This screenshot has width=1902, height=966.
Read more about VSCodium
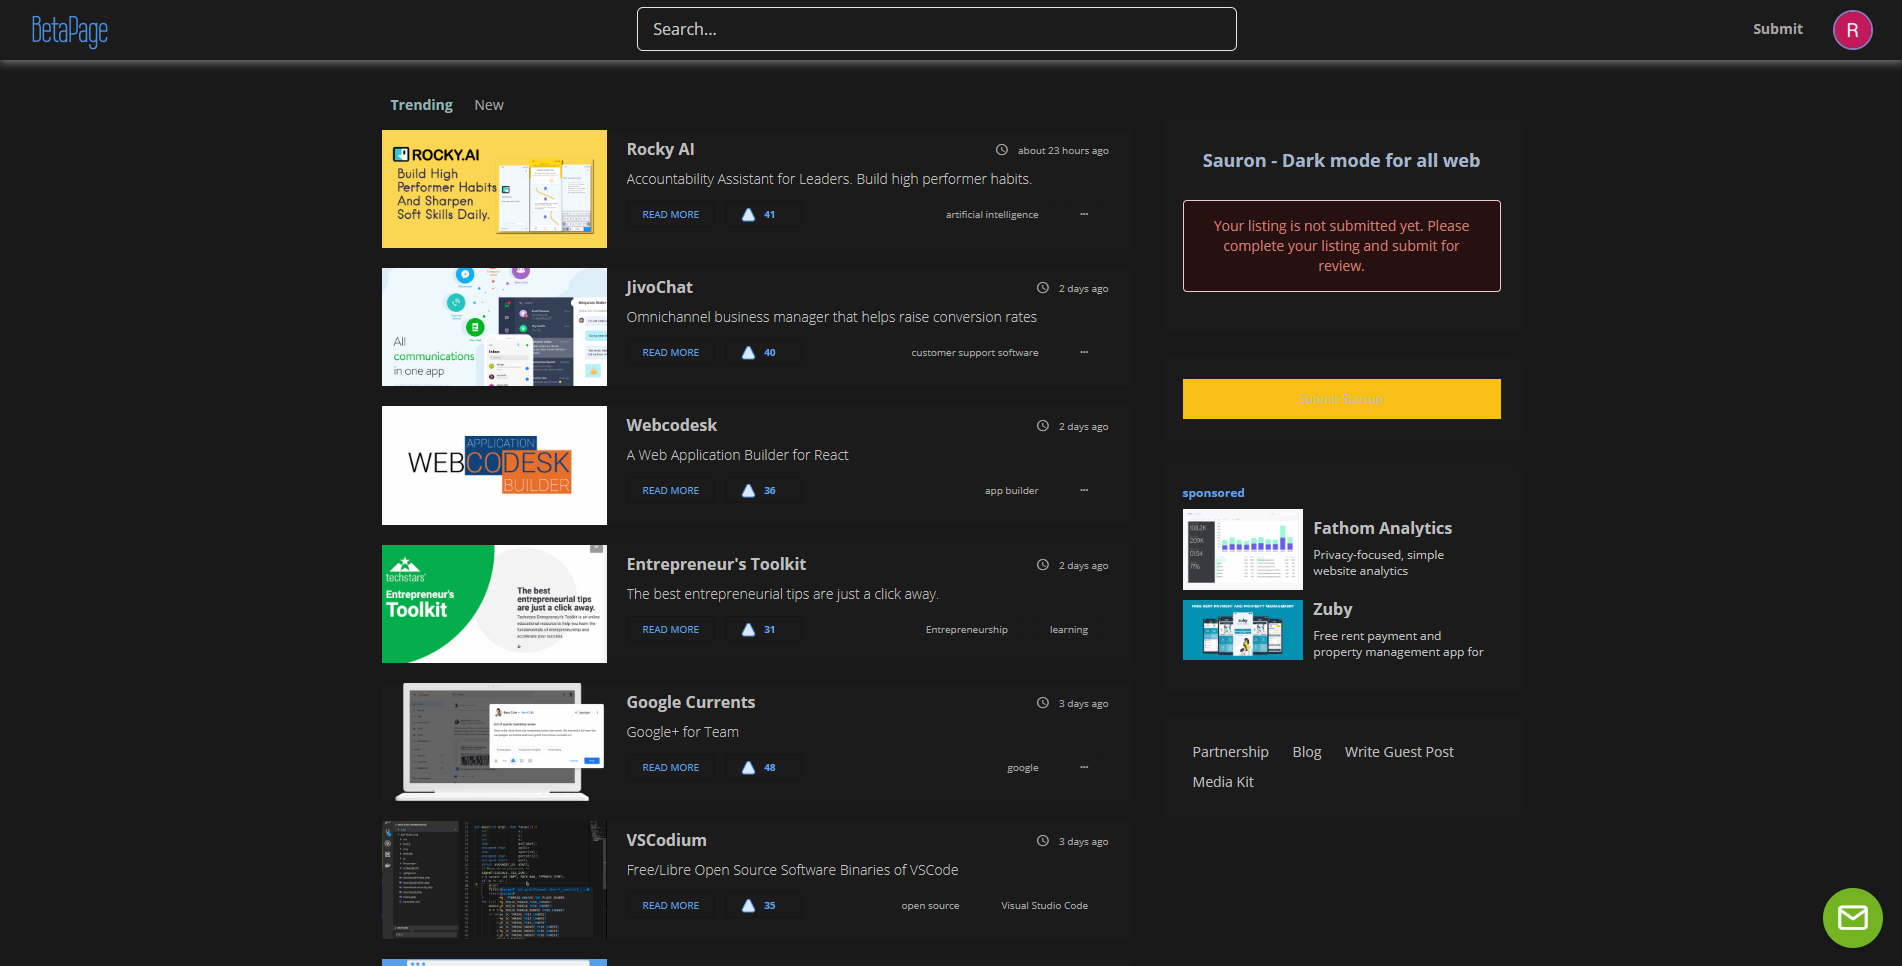pyautogui.click(x=670, y=906)
